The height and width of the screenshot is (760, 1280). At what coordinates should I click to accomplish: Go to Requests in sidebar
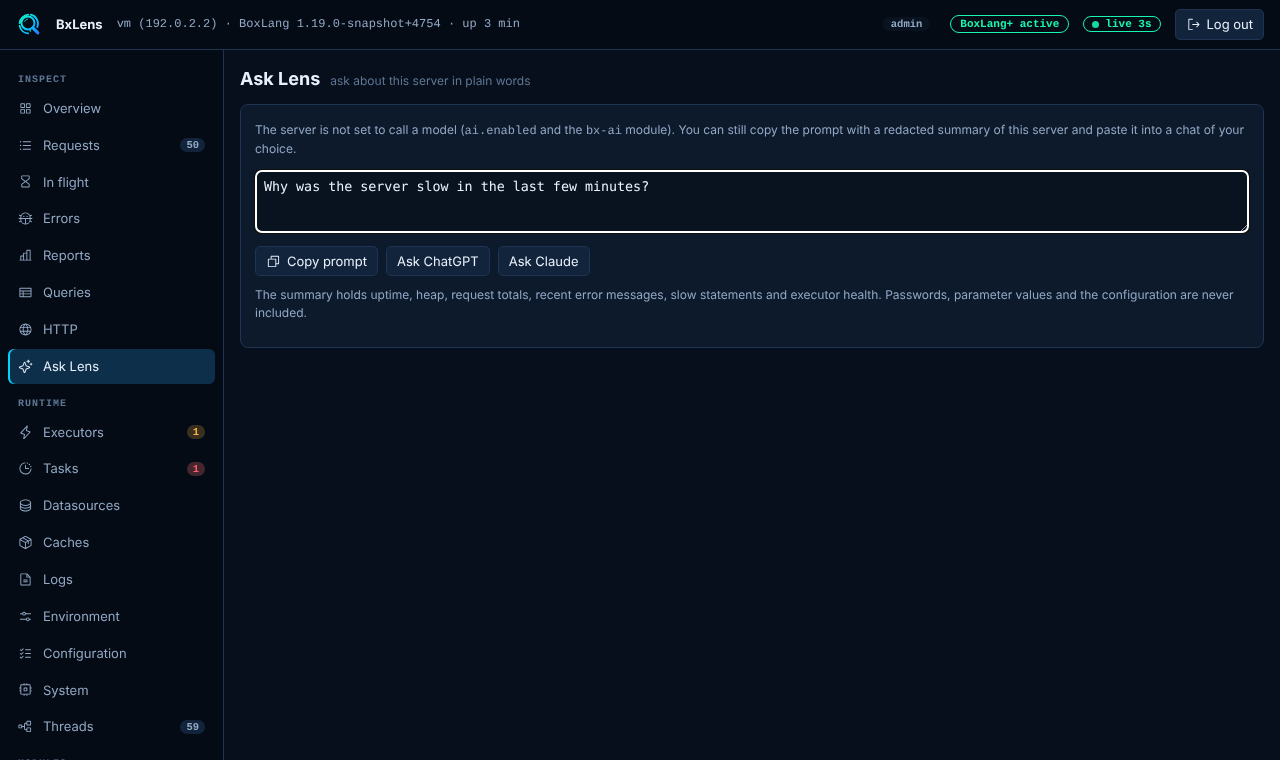click(111, 145)
